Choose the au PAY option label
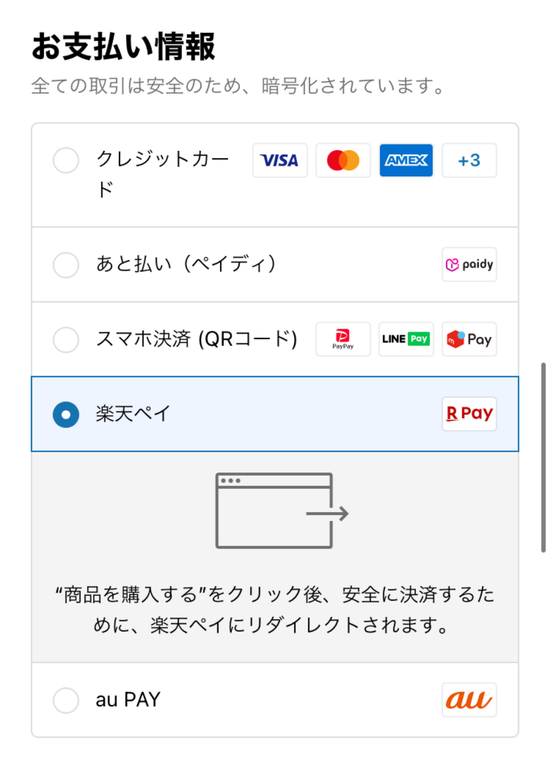Screen dimensions: 550x768 [128, 700]
